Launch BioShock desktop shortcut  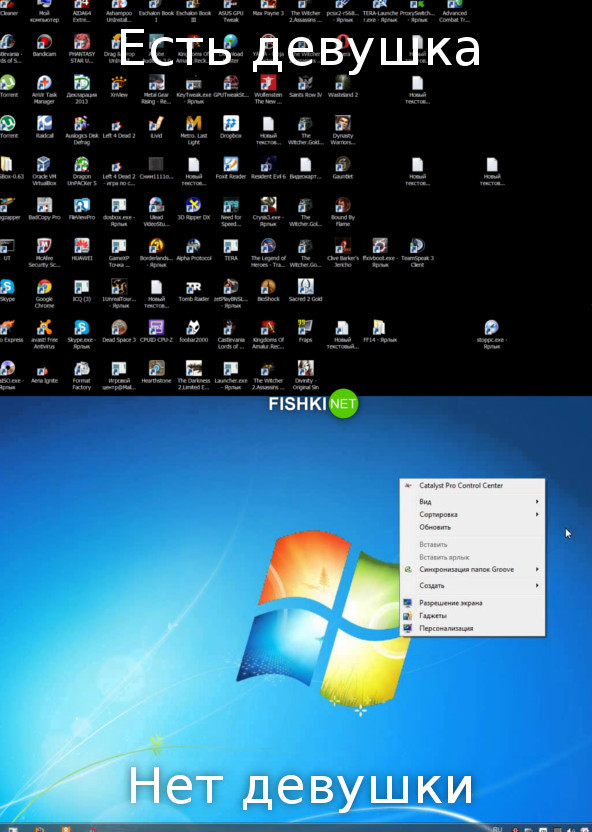coord(268,291)
